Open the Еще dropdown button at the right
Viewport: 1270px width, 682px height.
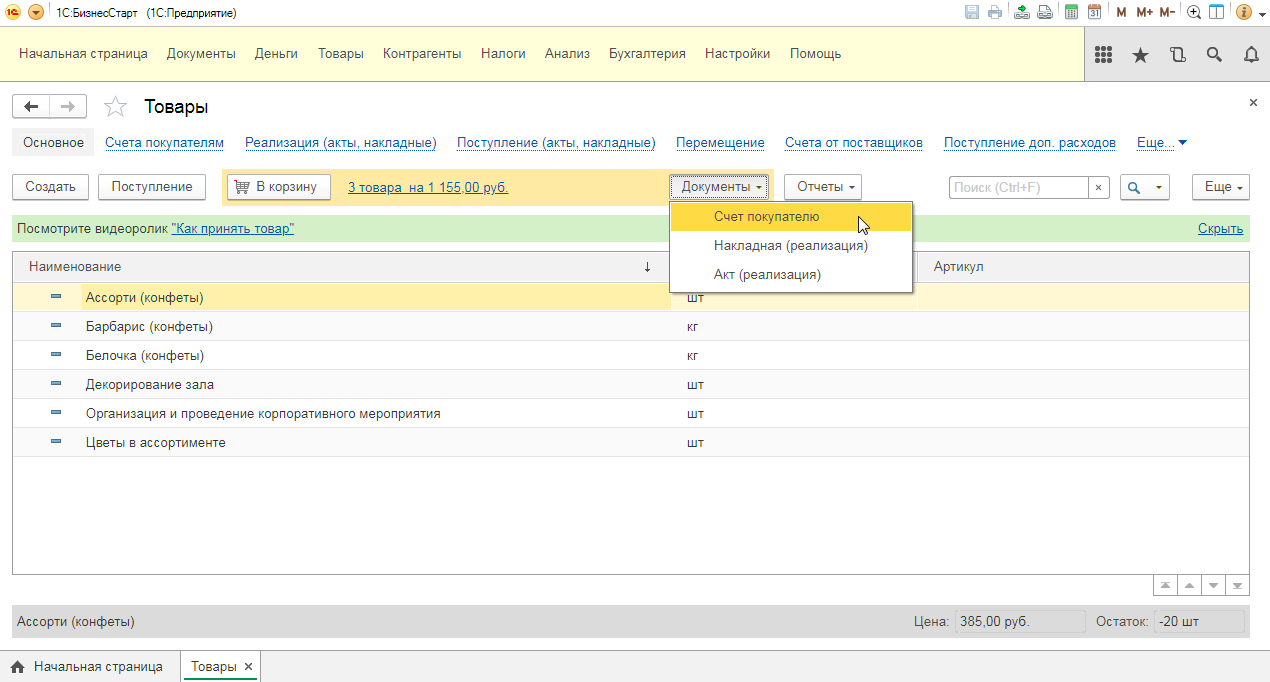1220,187
